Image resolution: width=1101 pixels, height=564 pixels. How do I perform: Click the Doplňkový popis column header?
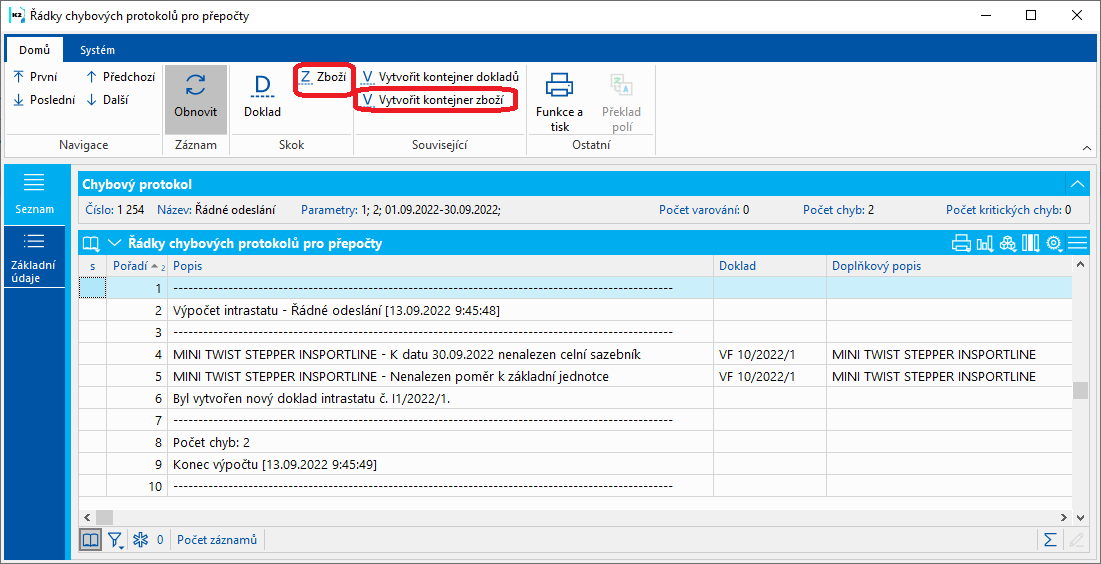coord(949,265)
